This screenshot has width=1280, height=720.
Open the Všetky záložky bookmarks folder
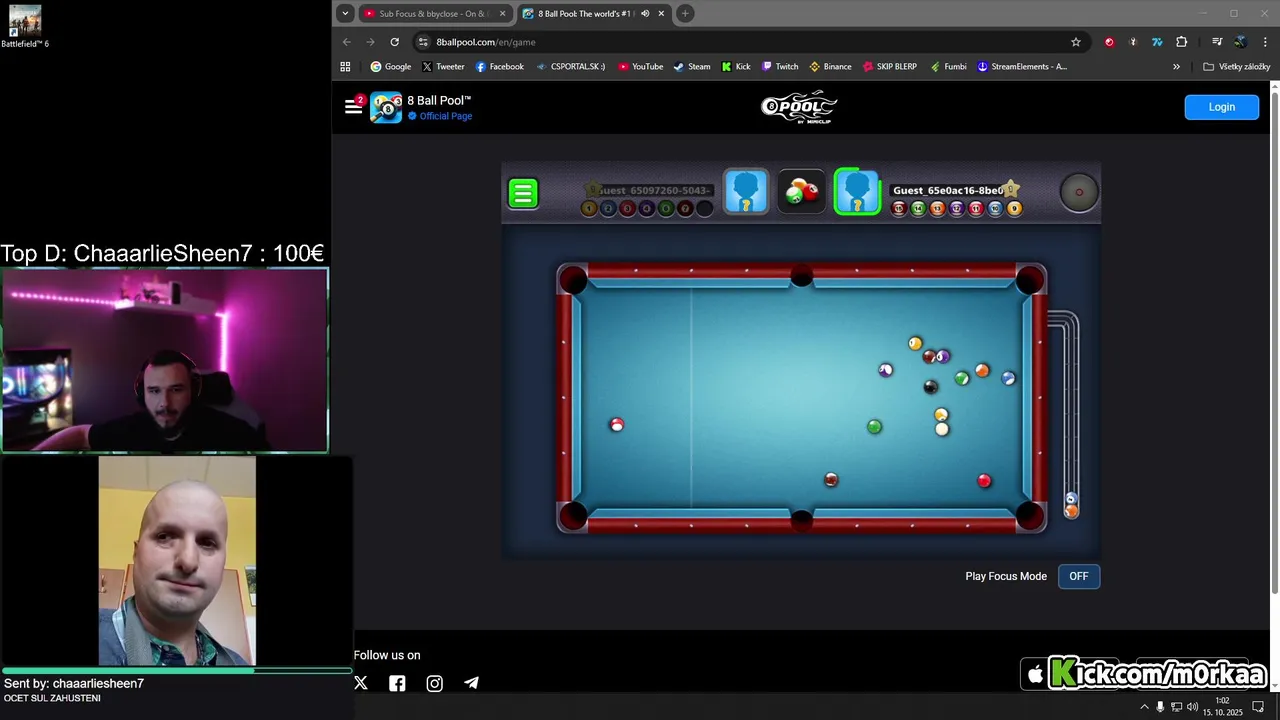(1236, 67)
